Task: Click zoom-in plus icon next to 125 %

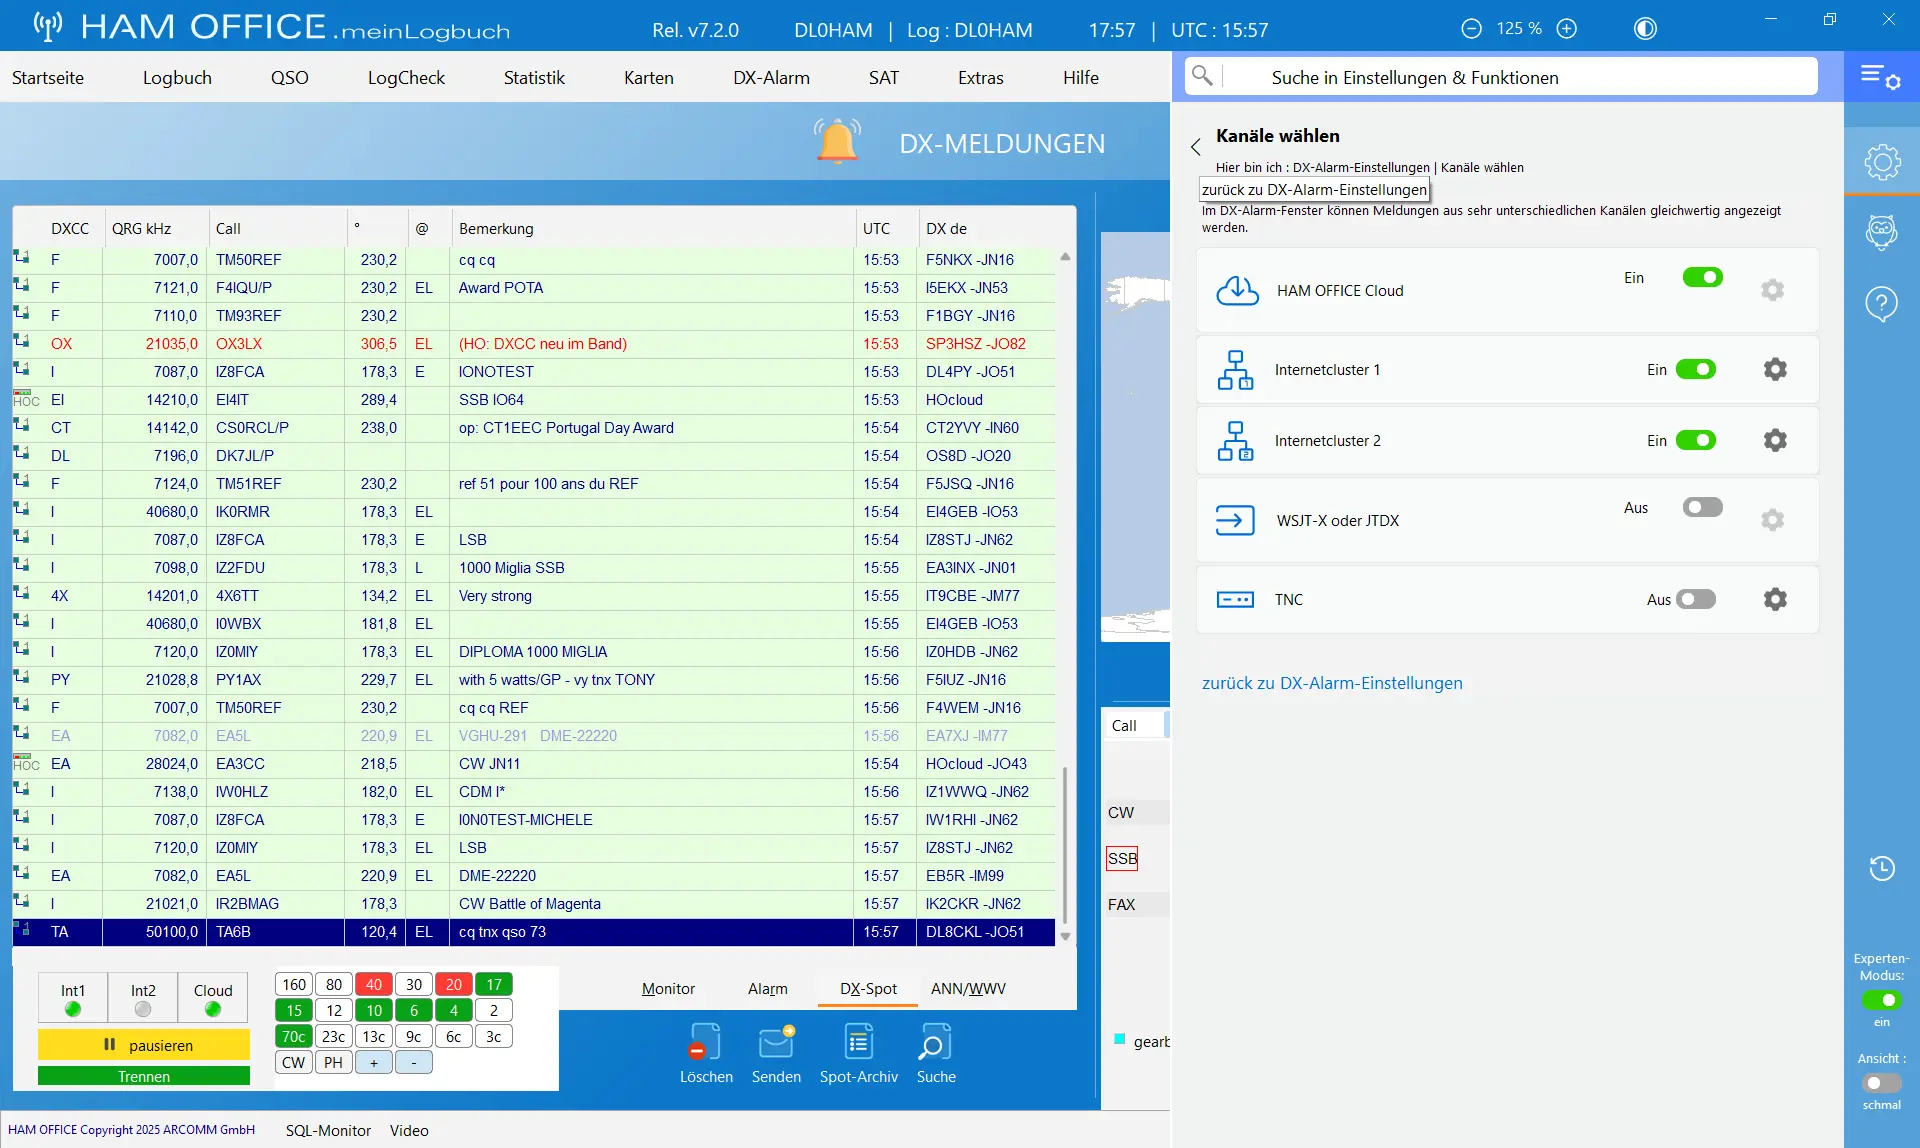Action: tap(1567, 29)
